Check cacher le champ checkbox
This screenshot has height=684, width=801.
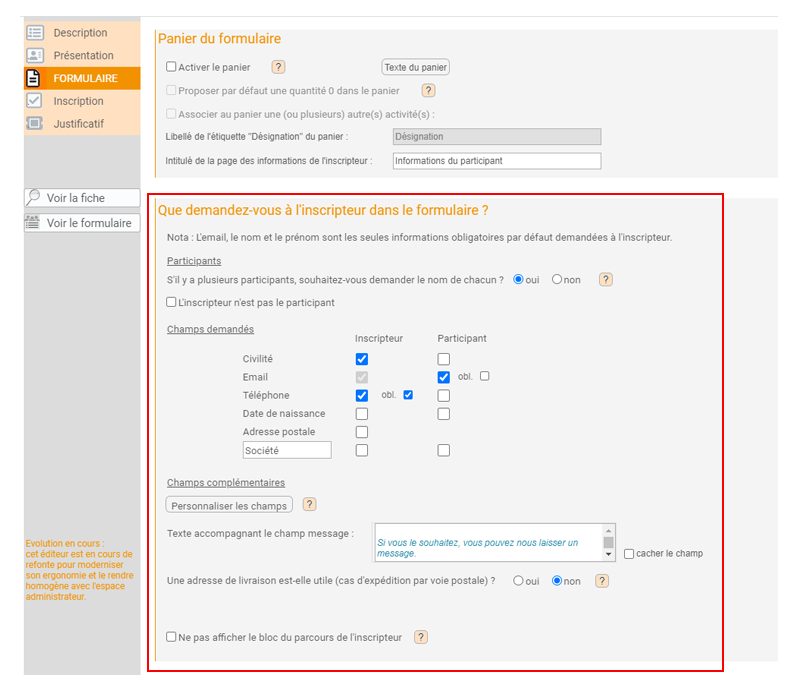[629, 554]
